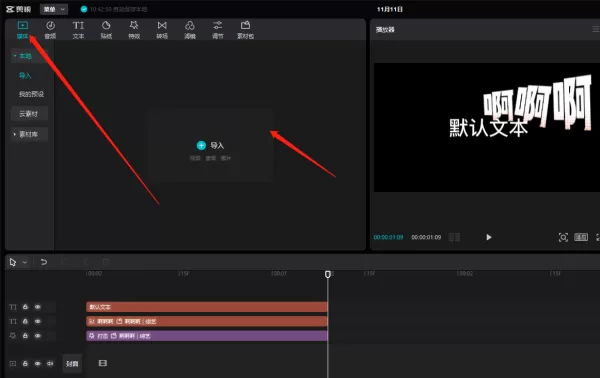Click the film strip icon beside 封面
Image resolution: width=600 pixels, height=378 pixels.
pos(103,363)
